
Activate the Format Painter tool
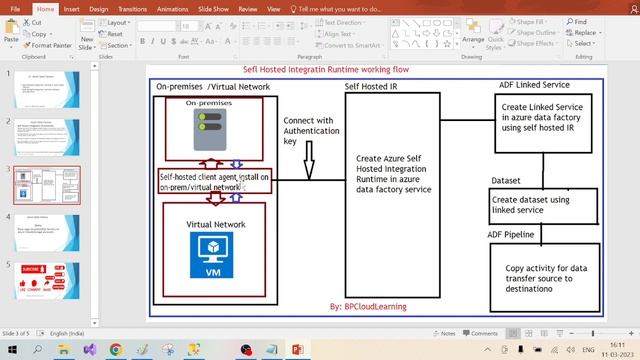tap(47, 45)
